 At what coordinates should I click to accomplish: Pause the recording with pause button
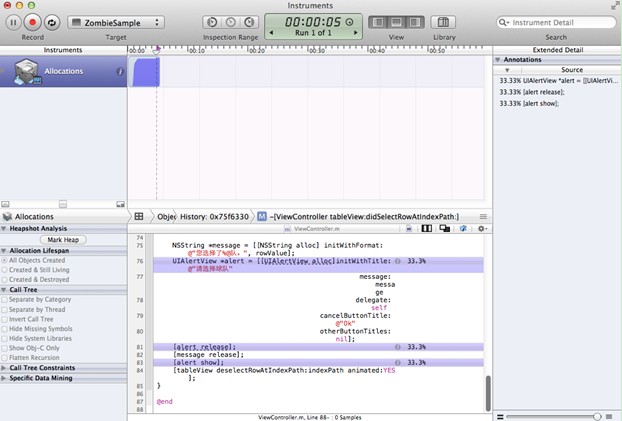click(x=13, y=23)
